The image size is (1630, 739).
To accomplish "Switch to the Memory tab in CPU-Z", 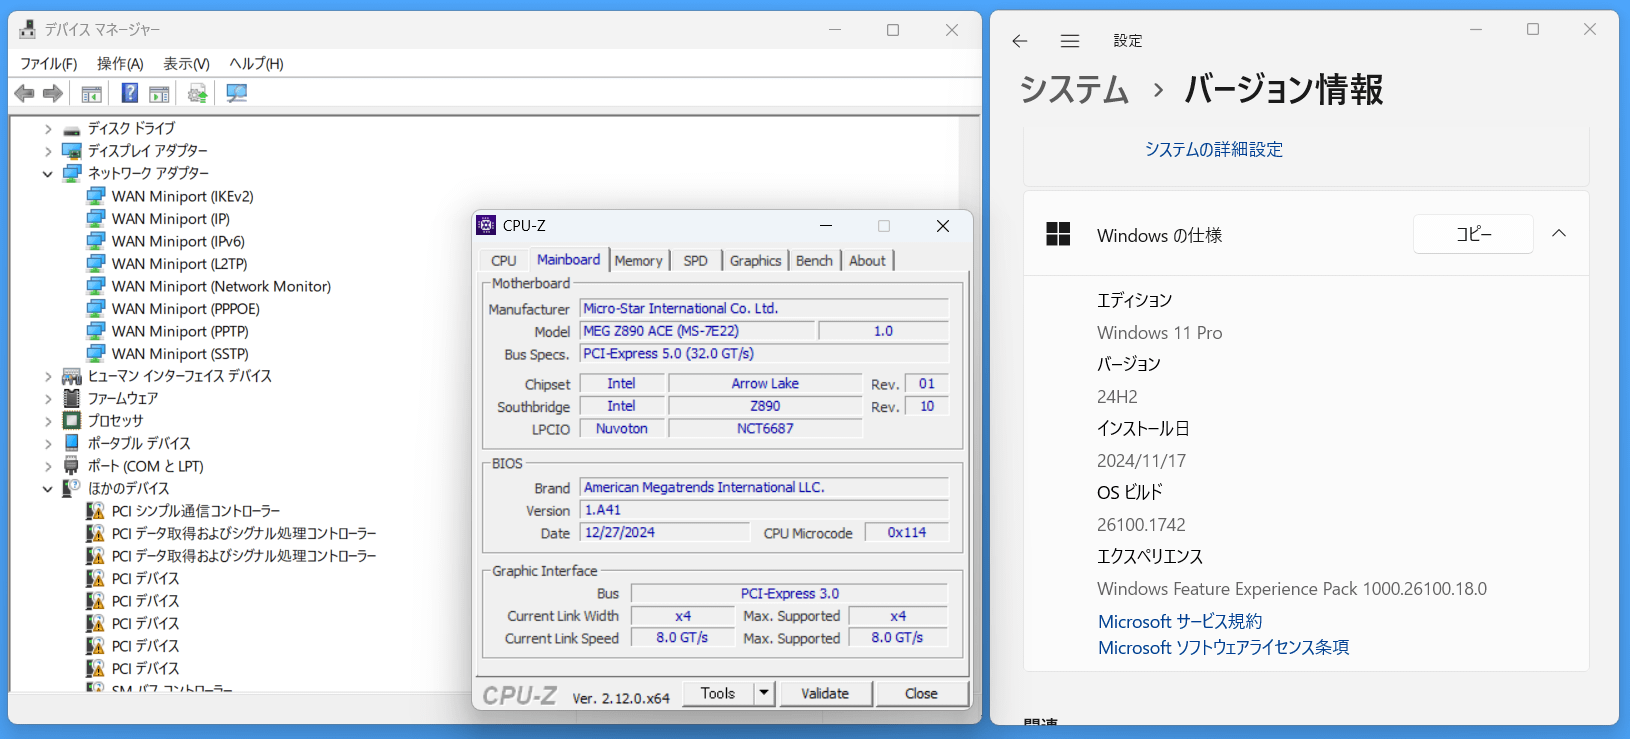I will (x=638, y=260).
